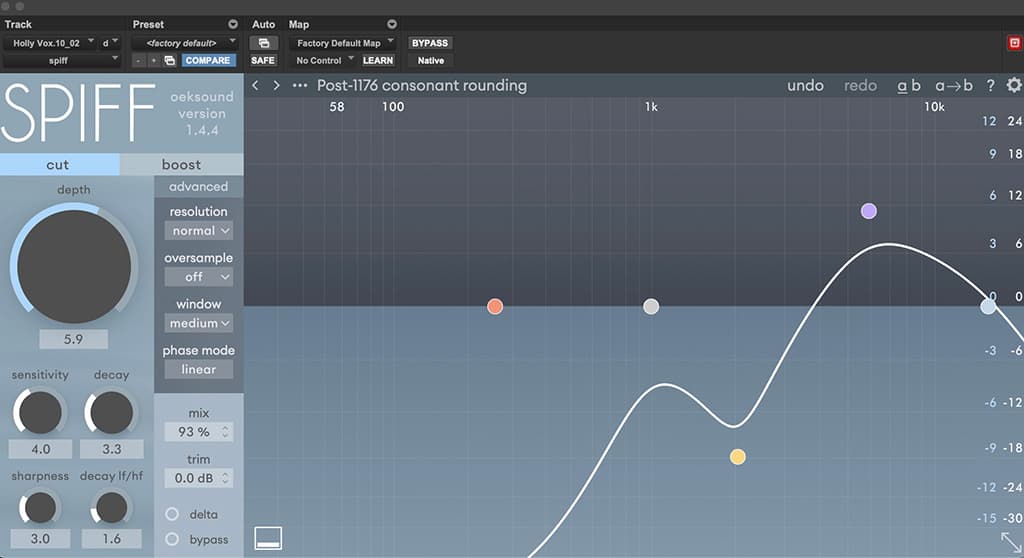The width and height of the screenshot is (1024, 558).
Task: Toggle the spectrum display icon
Action: 268,538
